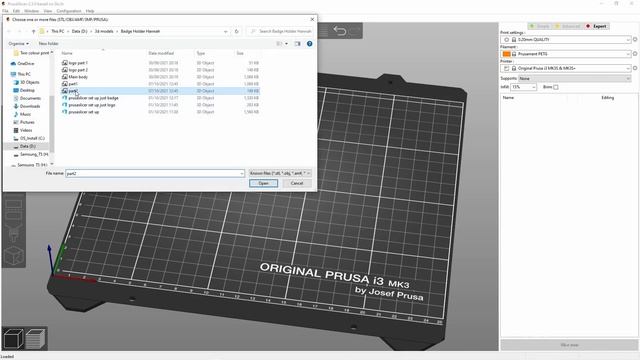
Task: Open the Configuration menu
Action: click(x=69, y=11)
